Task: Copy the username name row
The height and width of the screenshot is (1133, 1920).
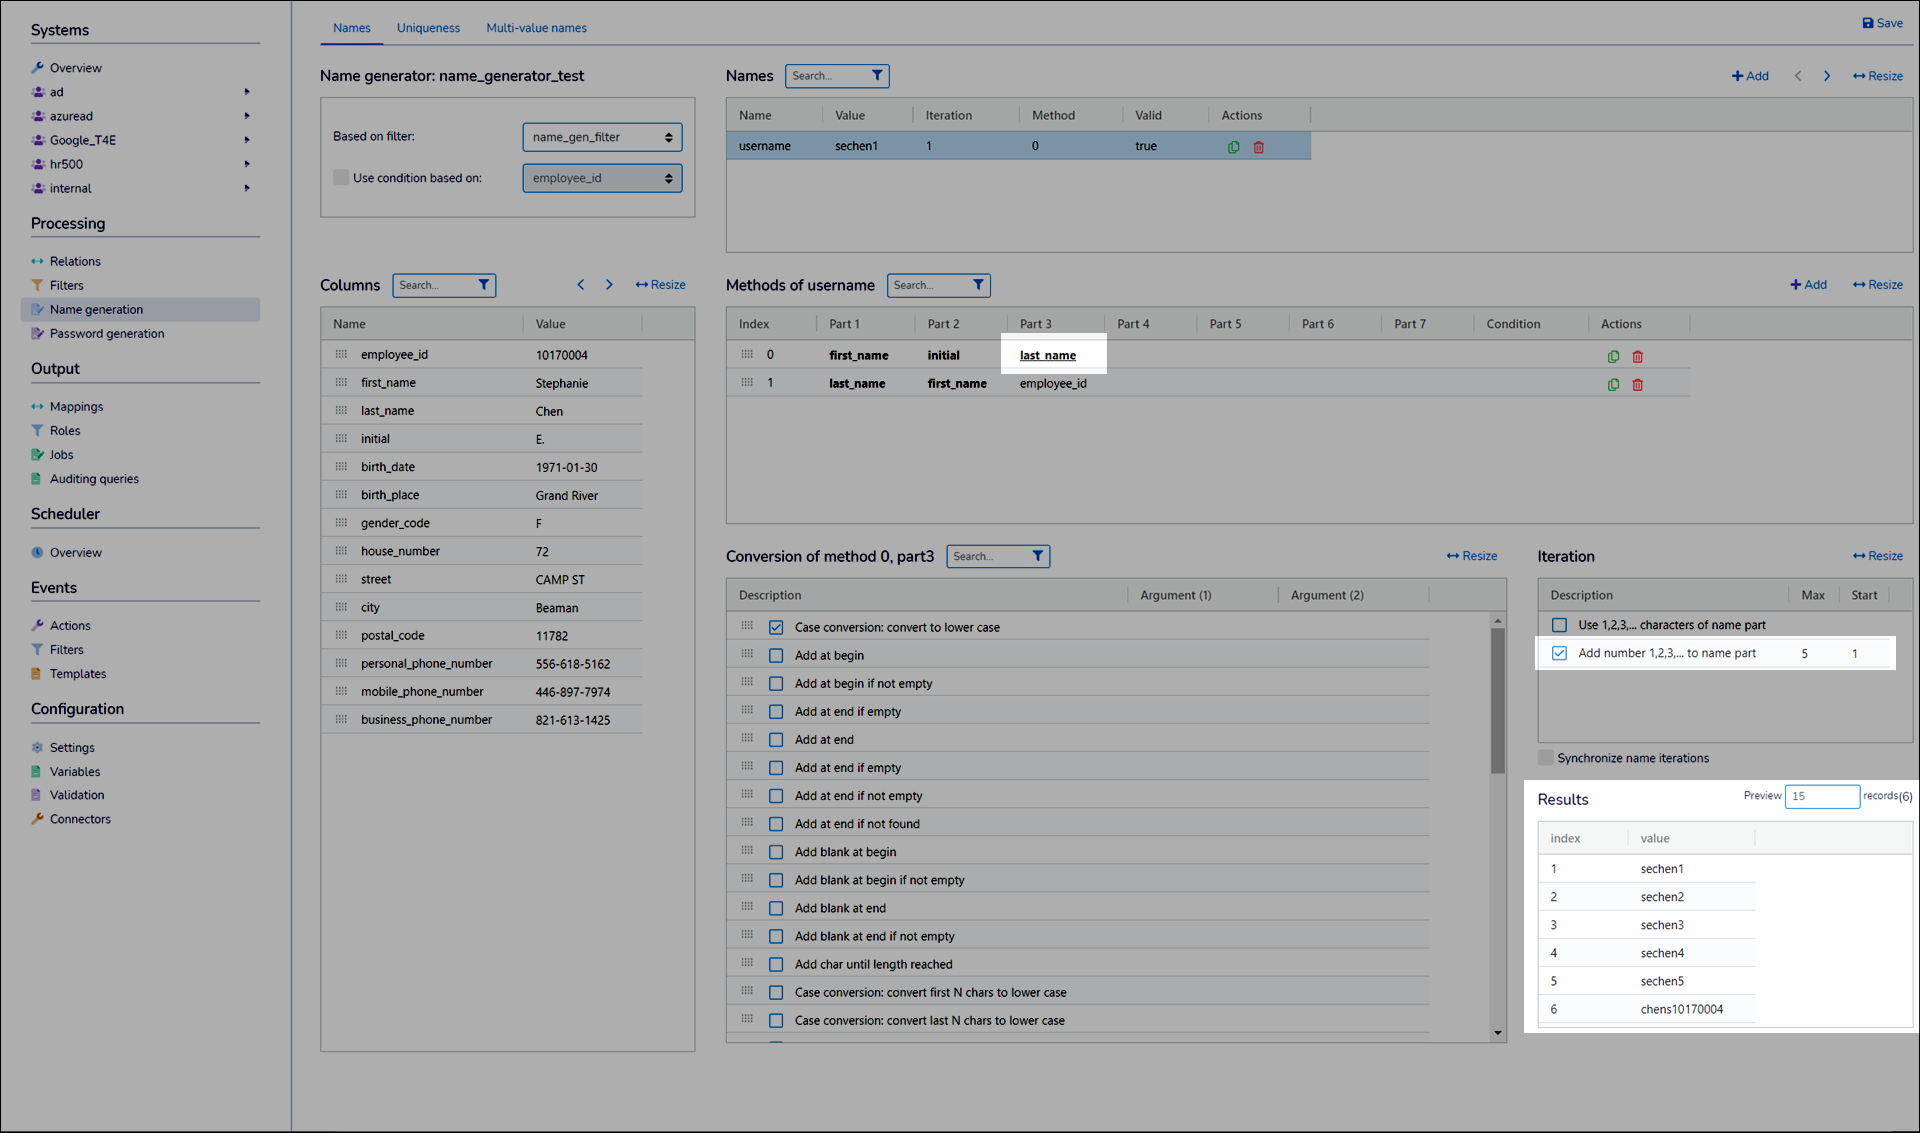Action: [1233, 147]
